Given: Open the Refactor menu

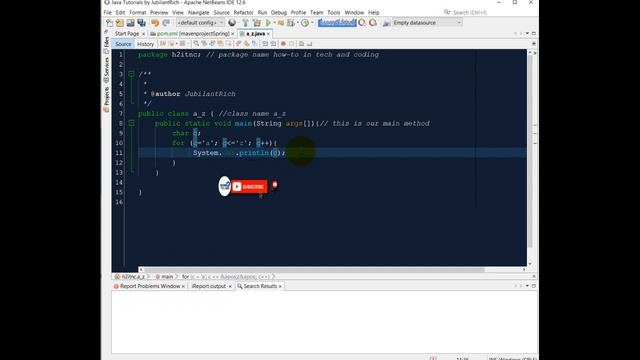Looking at the screenshot, I should click(243, 13).
